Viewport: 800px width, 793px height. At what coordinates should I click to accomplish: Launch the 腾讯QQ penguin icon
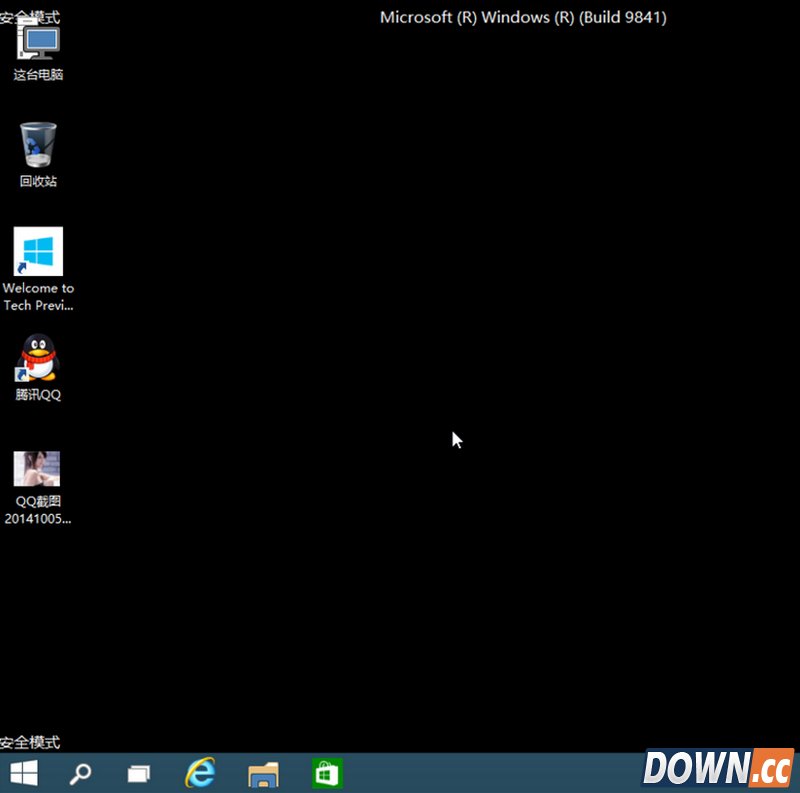(38, 358)
